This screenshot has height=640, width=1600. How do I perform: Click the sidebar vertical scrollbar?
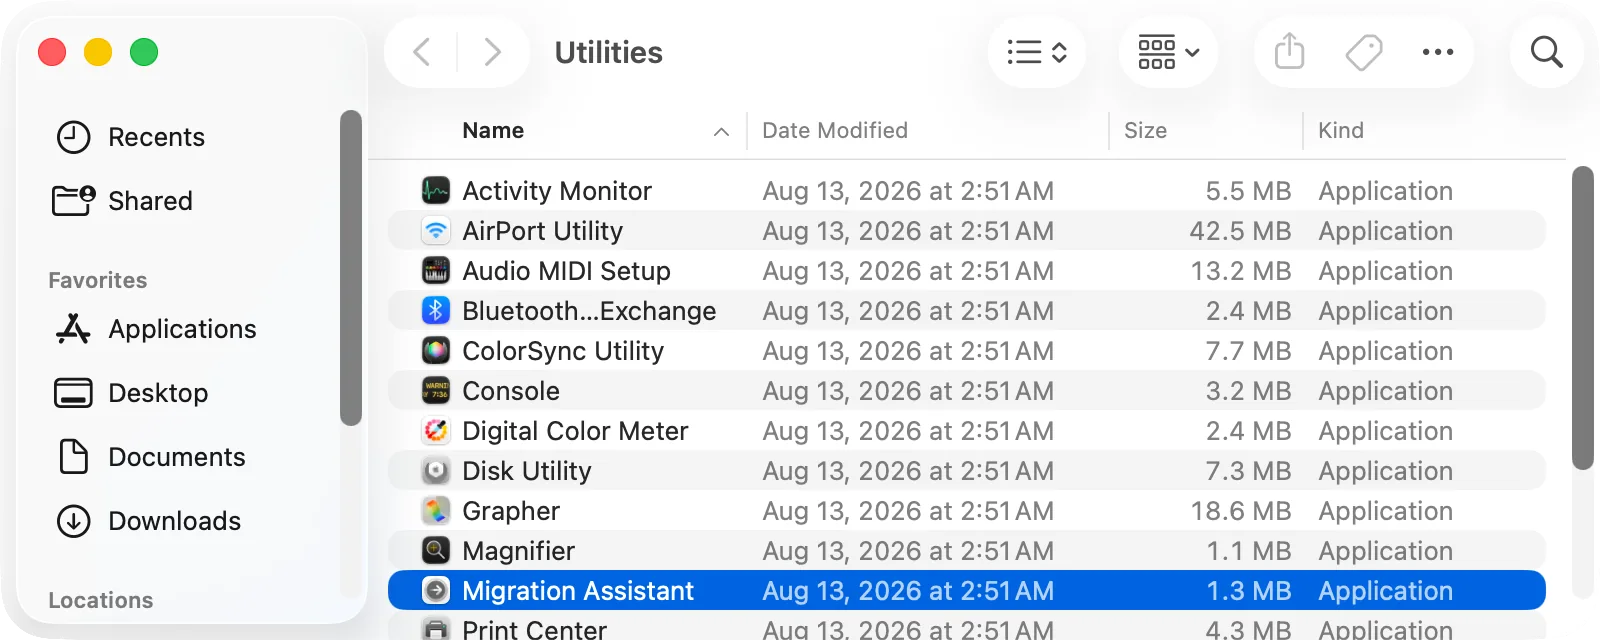point(350,268)
